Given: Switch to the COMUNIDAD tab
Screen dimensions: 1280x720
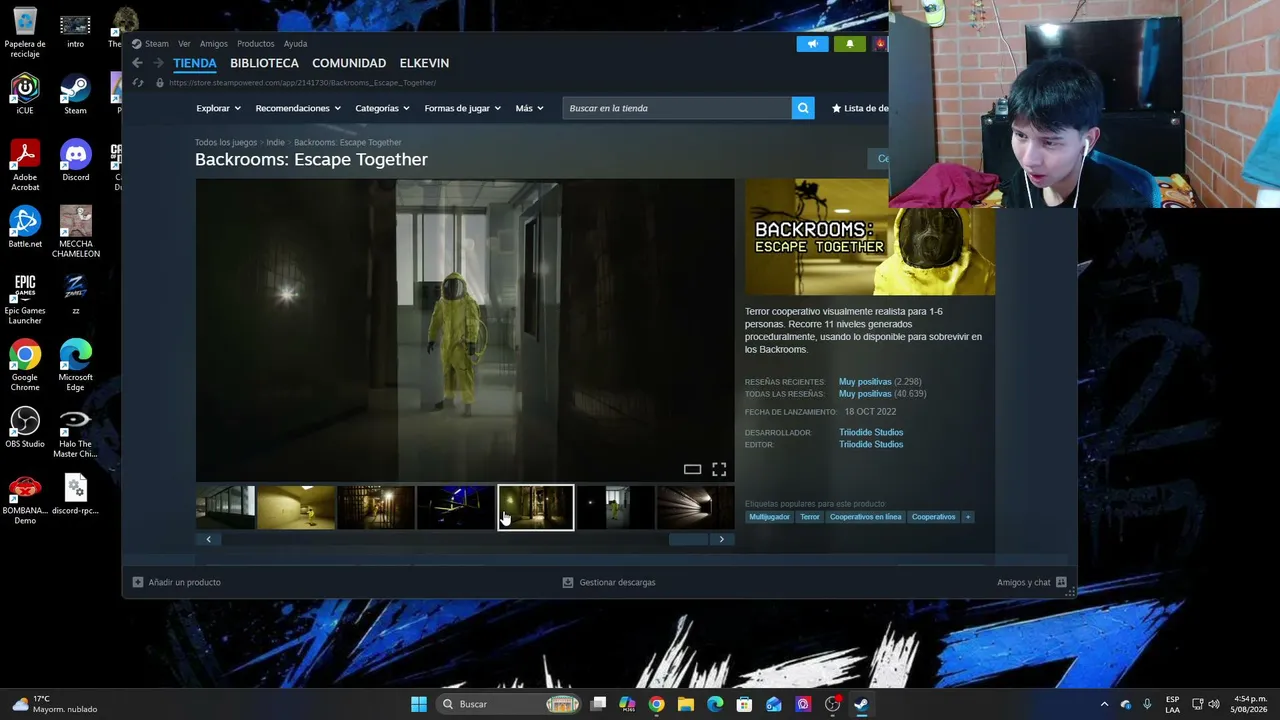Looking at the screenshot, I should 349,63.
